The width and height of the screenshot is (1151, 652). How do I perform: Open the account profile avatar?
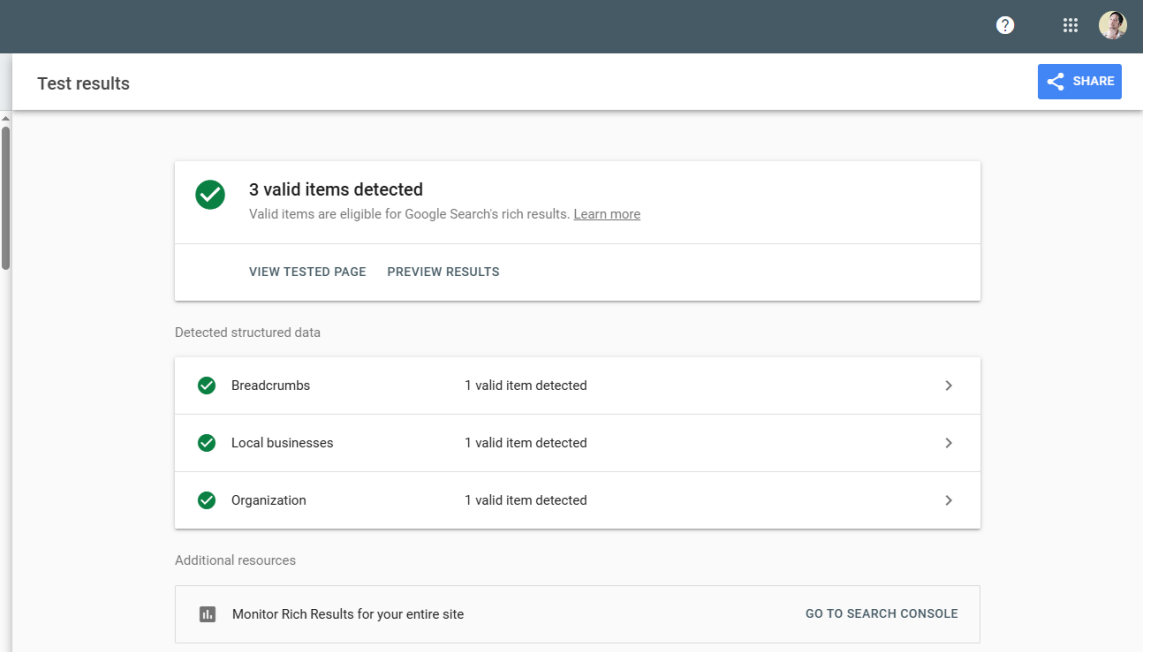pos(1113,26)
